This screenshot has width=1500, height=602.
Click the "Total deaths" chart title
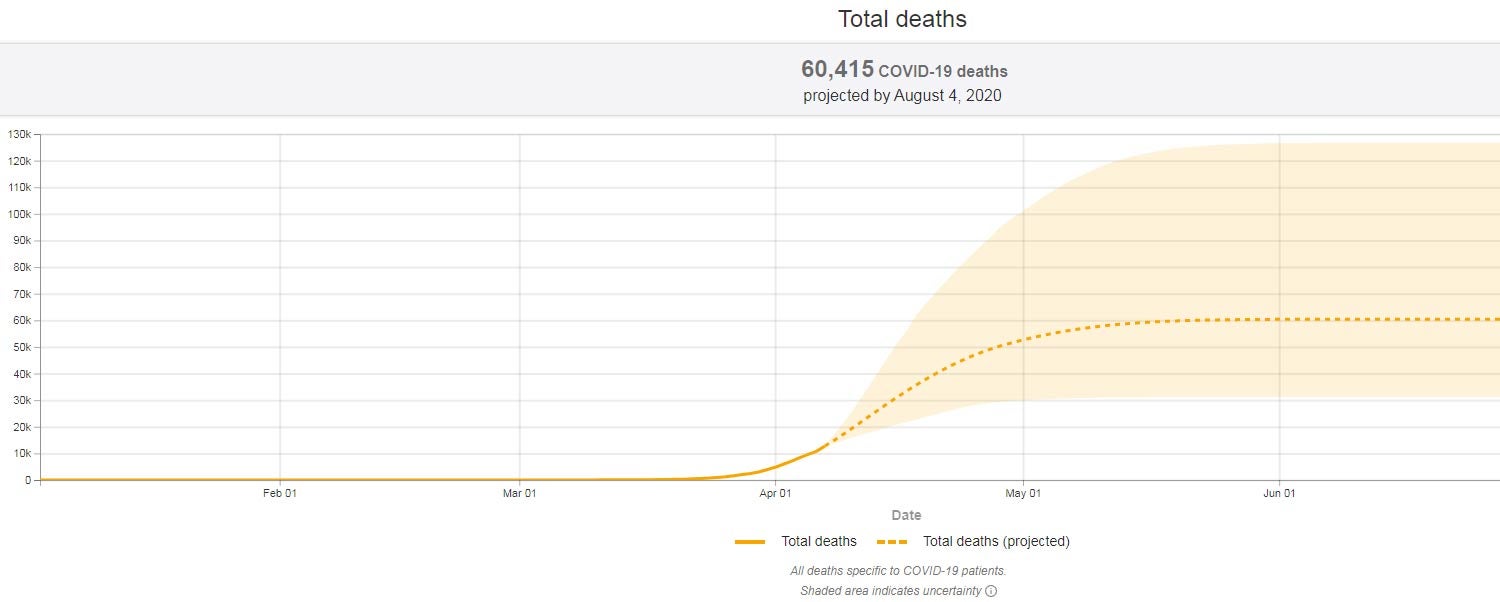point(902,19)
